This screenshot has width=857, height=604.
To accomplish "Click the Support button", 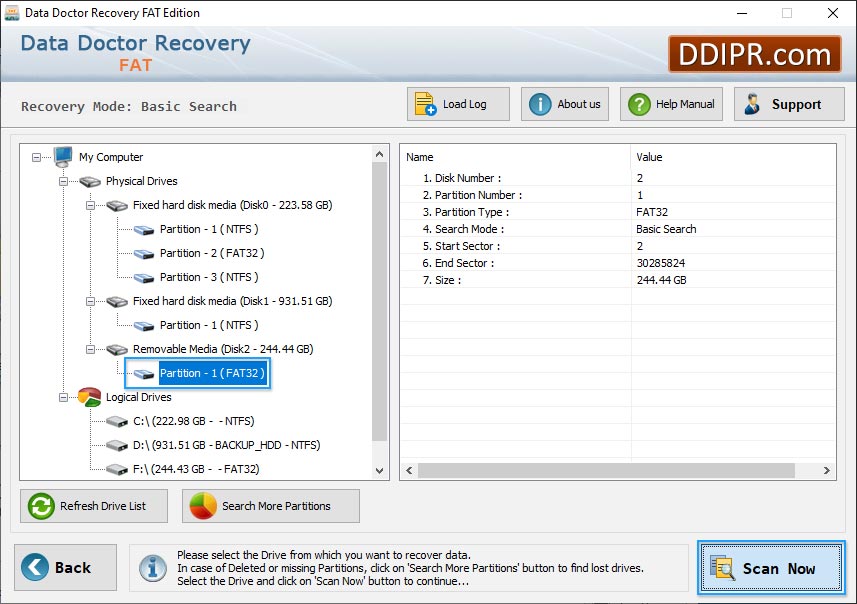I will tap(789, 104).
